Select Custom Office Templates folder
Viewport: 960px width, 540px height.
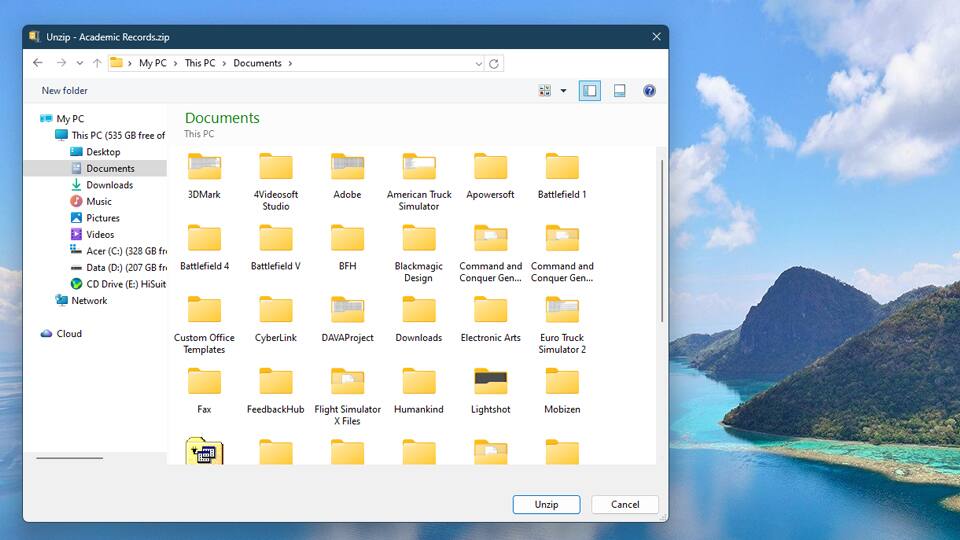click(204, 325)
